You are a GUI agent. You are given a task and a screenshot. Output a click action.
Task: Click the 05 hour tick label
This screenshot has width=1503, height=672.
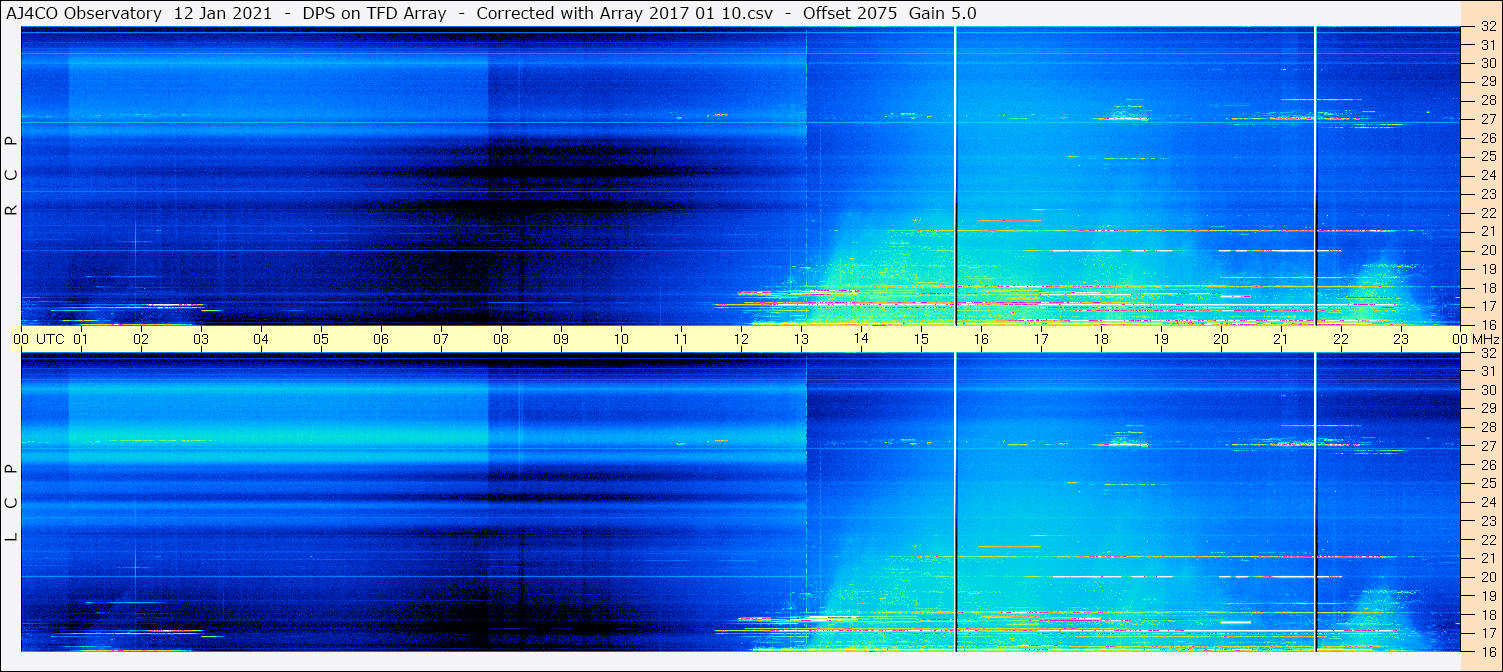(321, 339)
